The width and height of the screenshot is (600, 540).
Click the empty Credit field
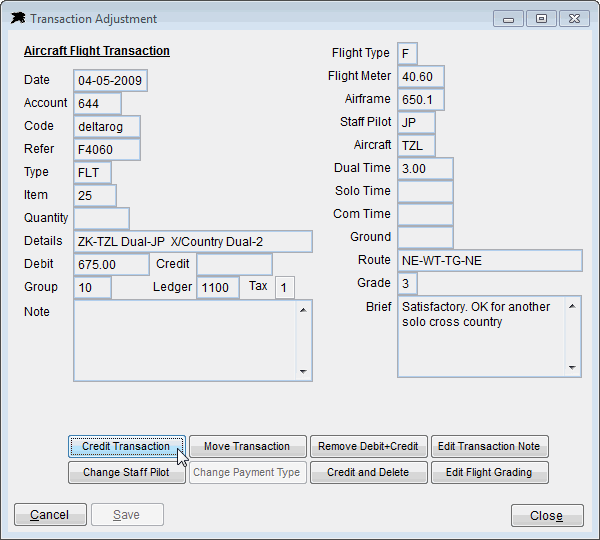pyautogui.click(x=235, y=264)
